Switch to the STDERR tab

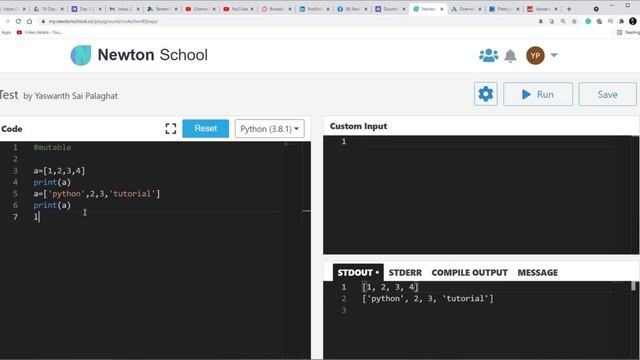coord(405,273)
